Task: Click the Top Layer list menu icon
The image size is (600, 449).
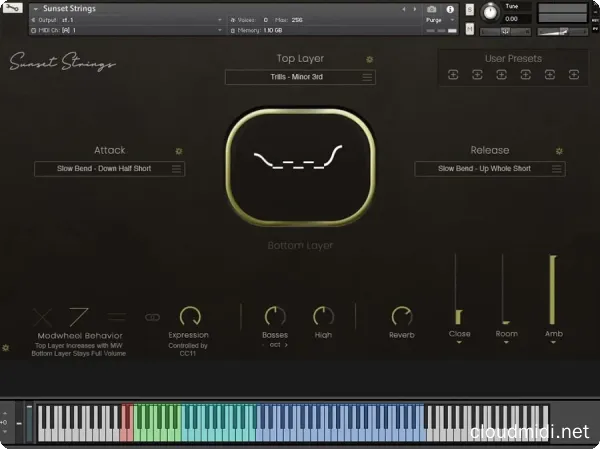Action: 367,77
